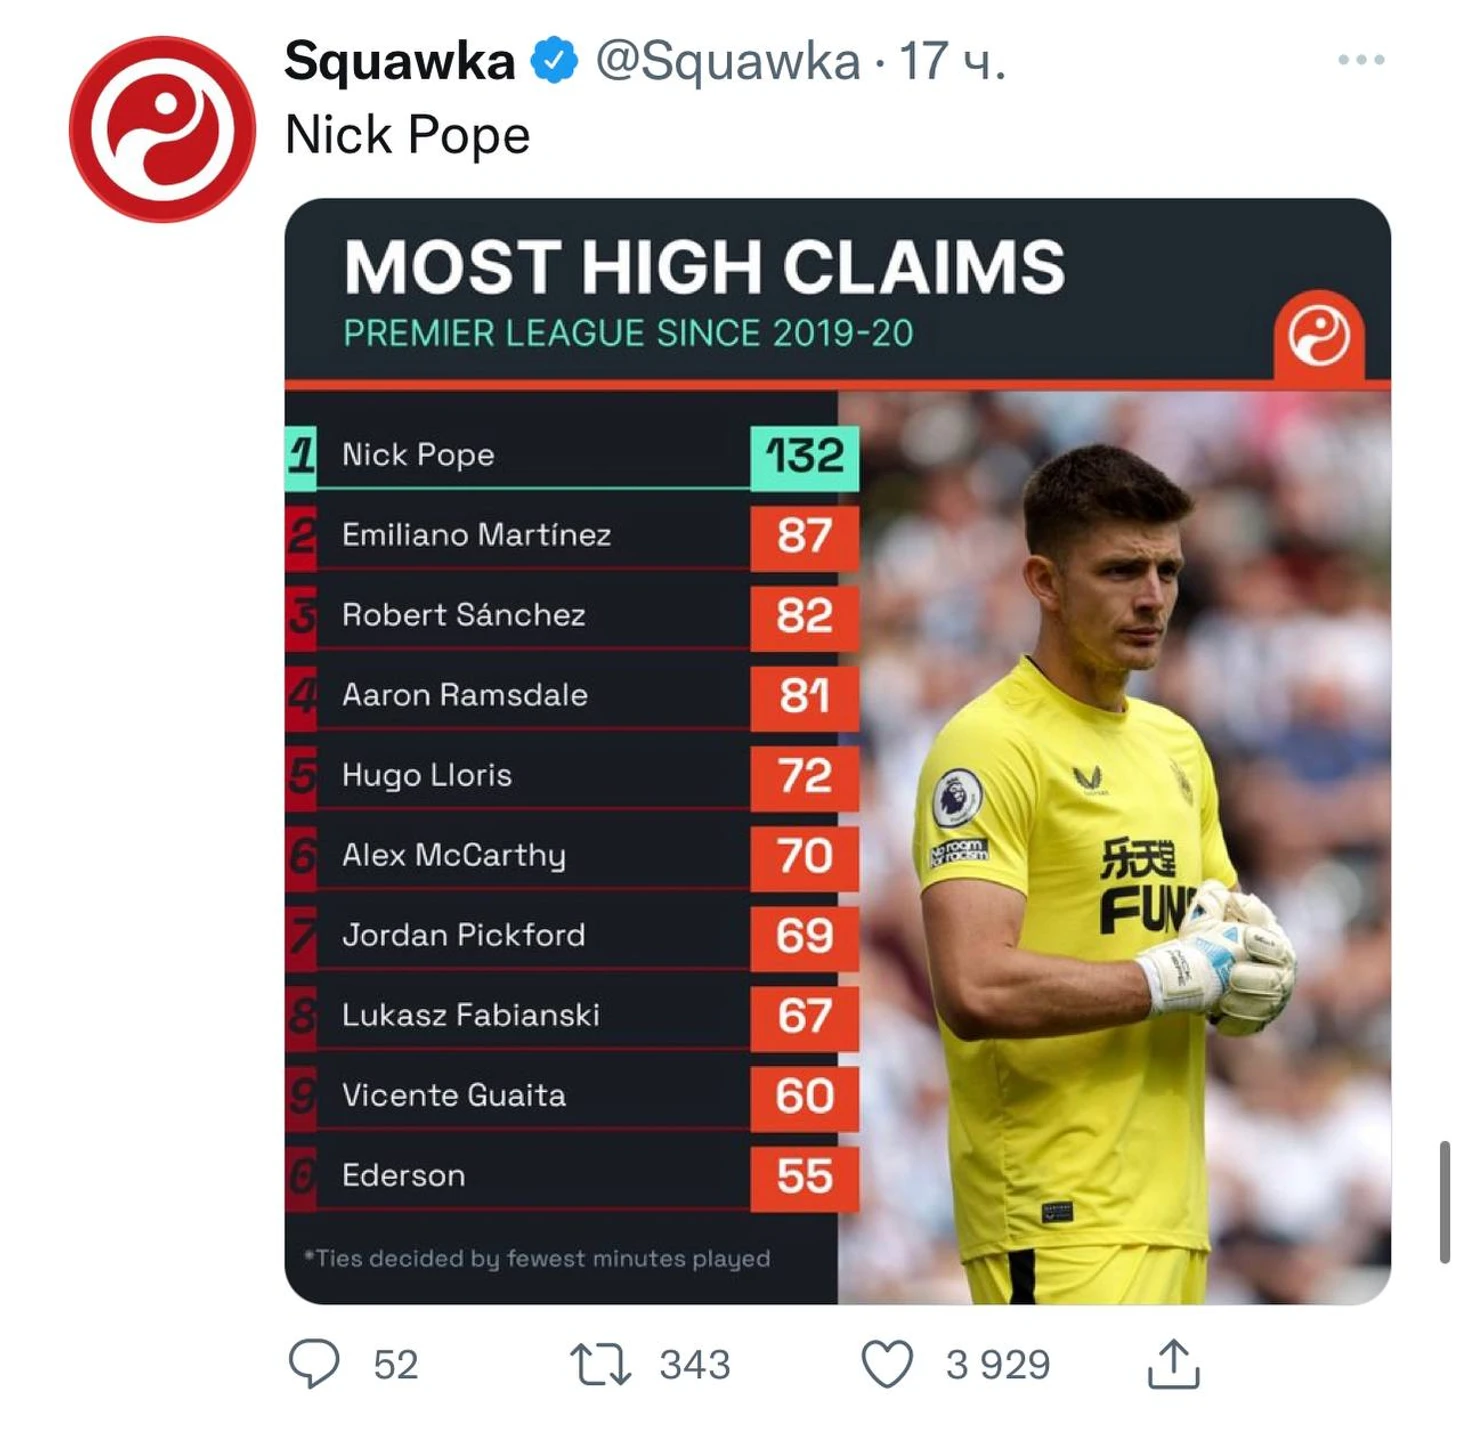Click the Squawka display name
Viewport: 1460px width, 1436px height.
[x=399, y=61]
